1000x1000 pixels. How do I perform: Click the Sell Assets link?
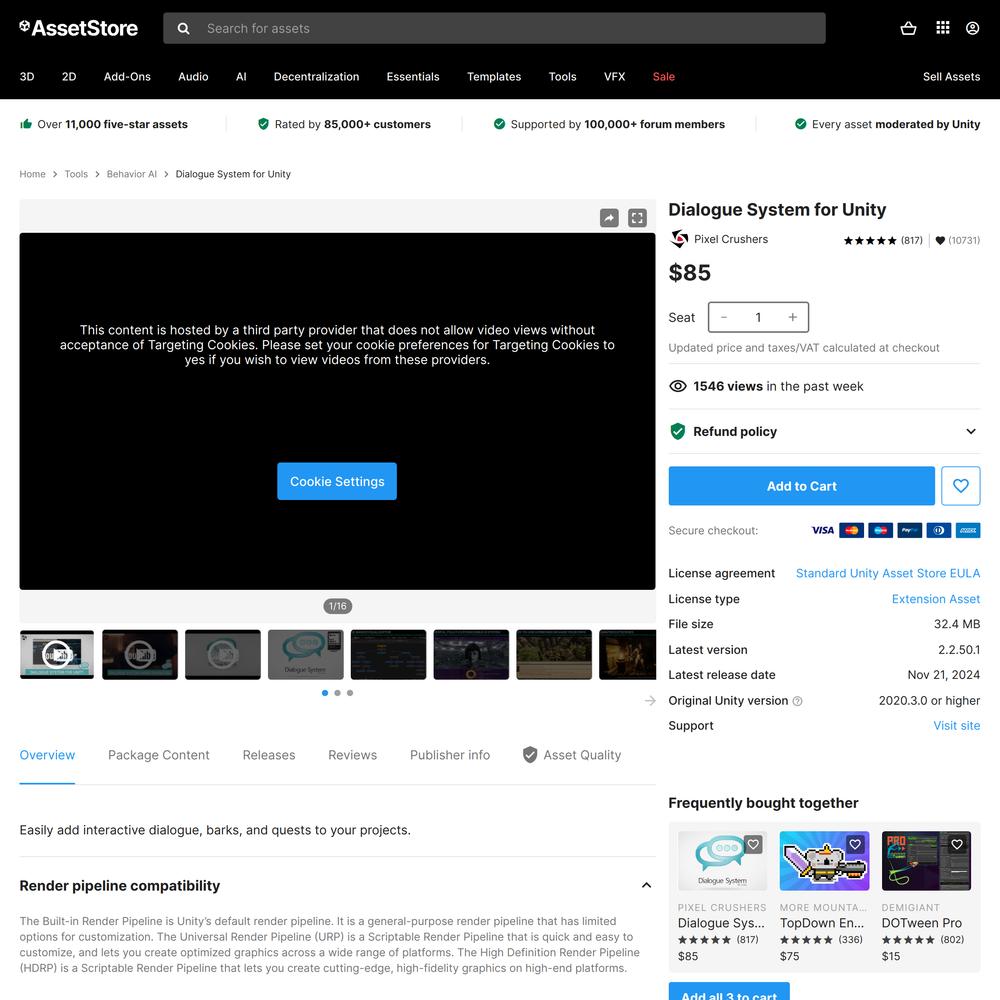[x=951, y=77]
